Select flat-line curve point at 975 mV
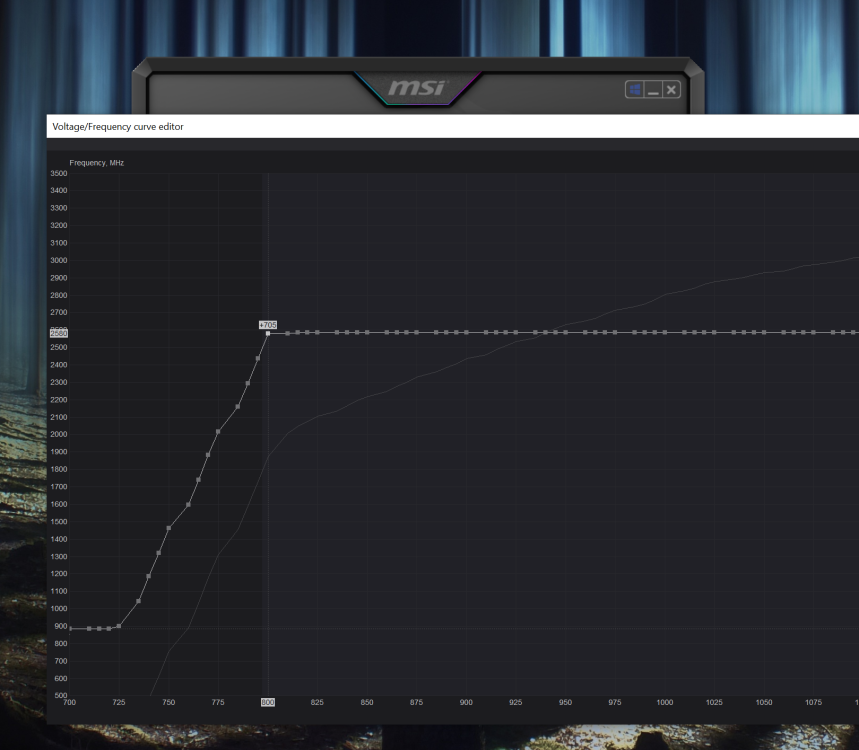Screen dimensions: 859x750 [615, 333]
